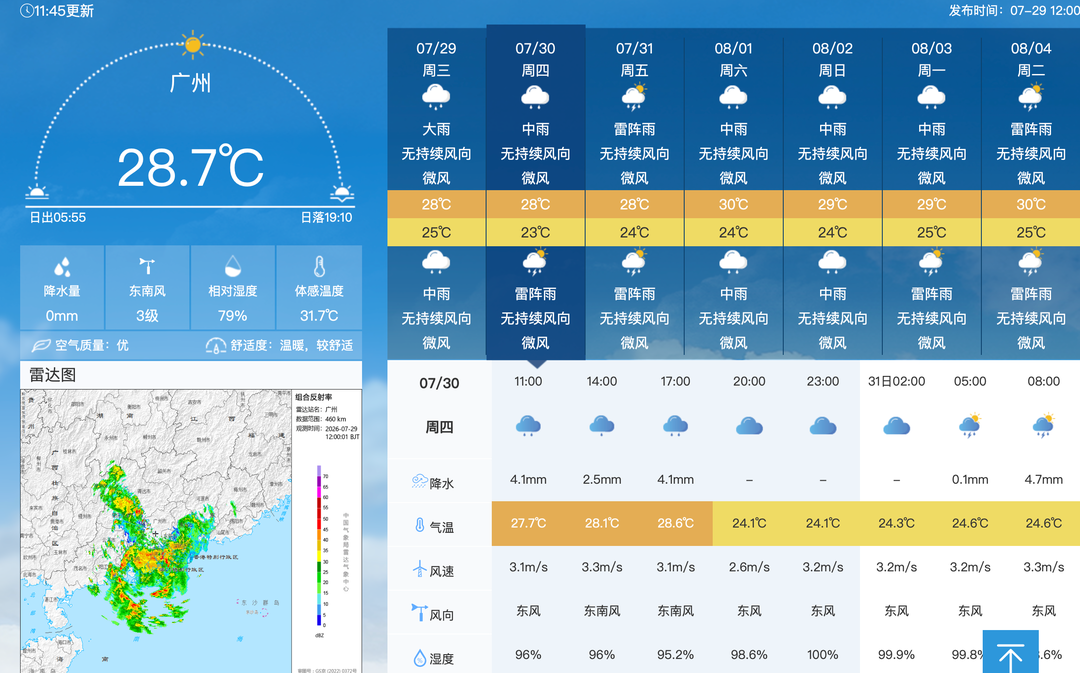
Task: Click the 07/30 nighttime thunderstorm icon
Action: tap(535, 262)
